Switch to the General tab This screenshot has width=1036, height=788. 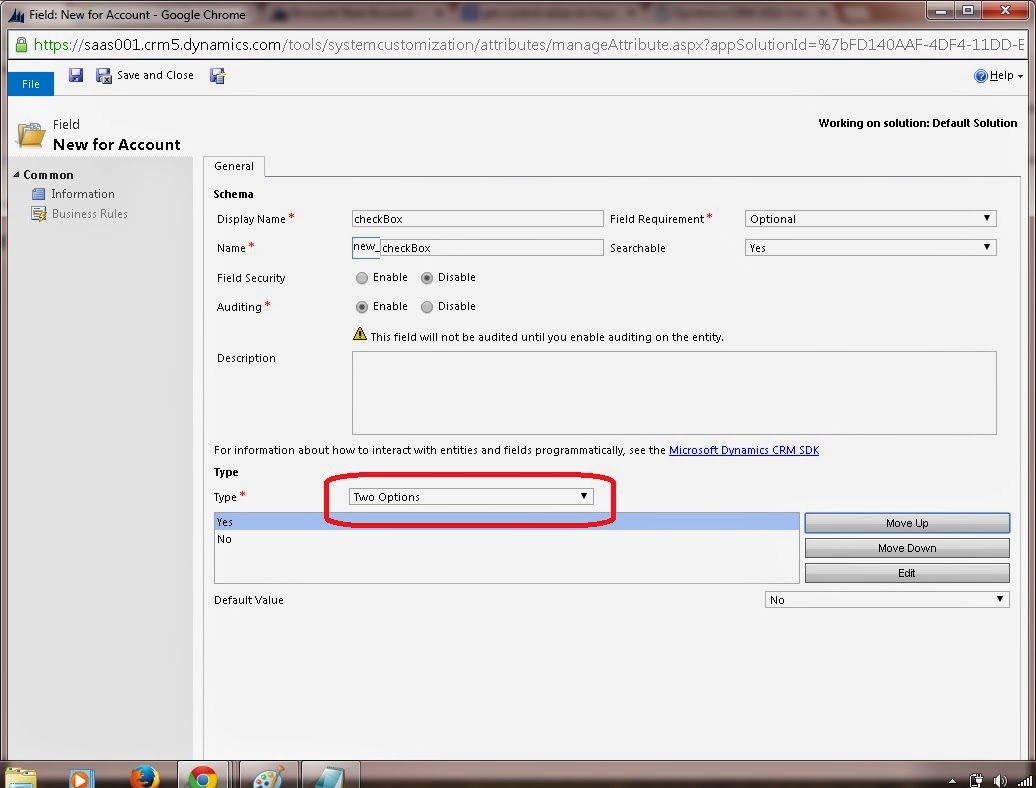234,166
